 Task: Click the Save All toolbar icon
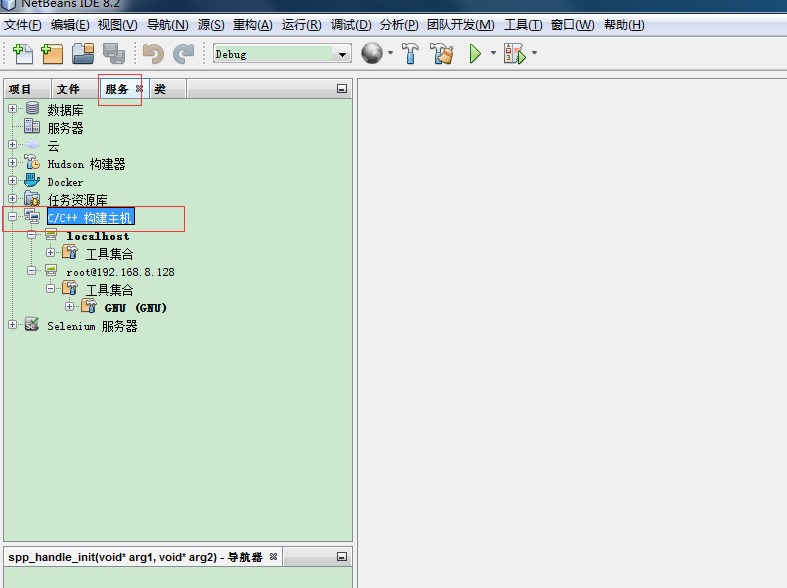(114, 54)
